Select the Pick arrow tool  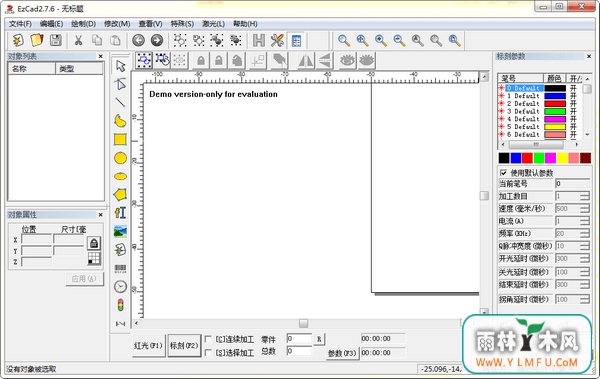[x=120, y=66]
